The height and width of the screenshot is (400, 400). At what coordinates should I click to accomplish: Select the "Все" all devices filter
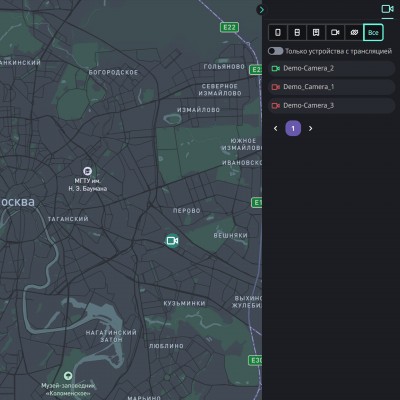pyautogui.click(x=373, y=32)
